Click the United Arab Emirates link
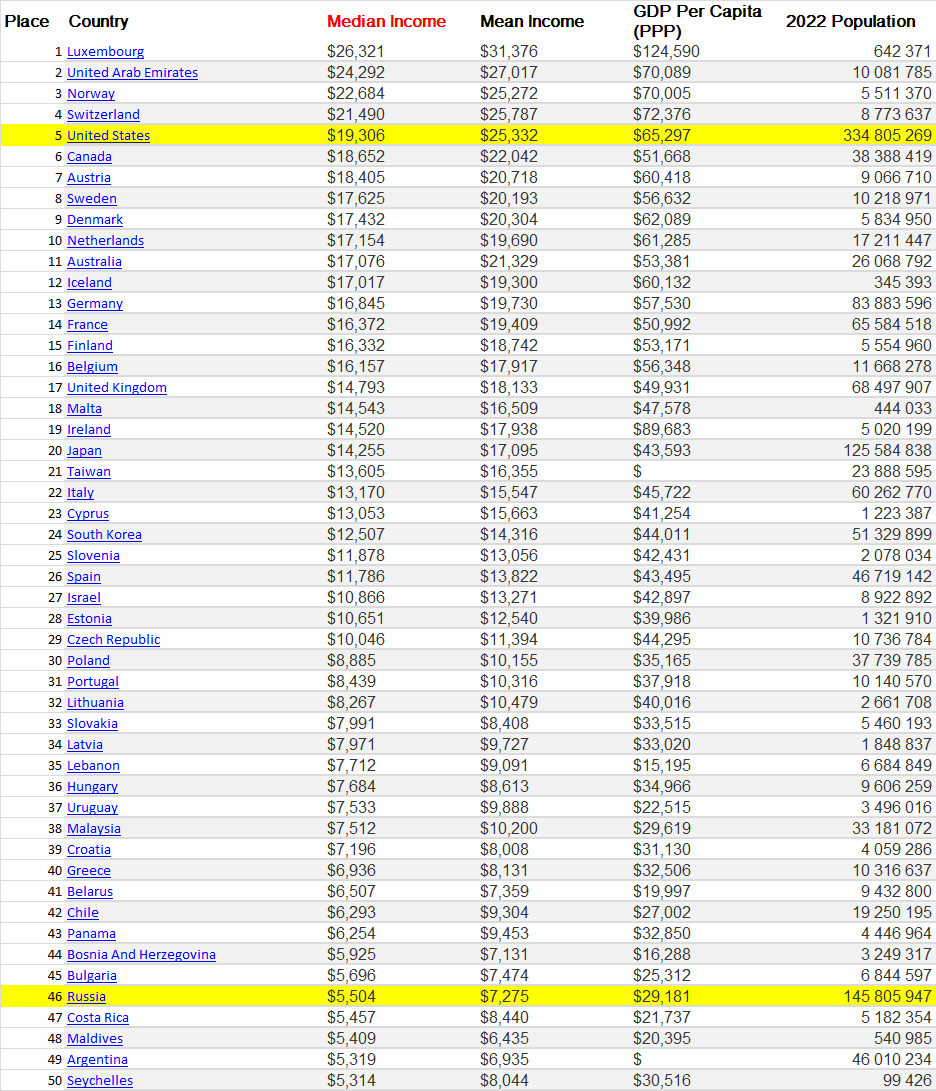The height and width of the screenshot is (1091, 936). [132, 73]
